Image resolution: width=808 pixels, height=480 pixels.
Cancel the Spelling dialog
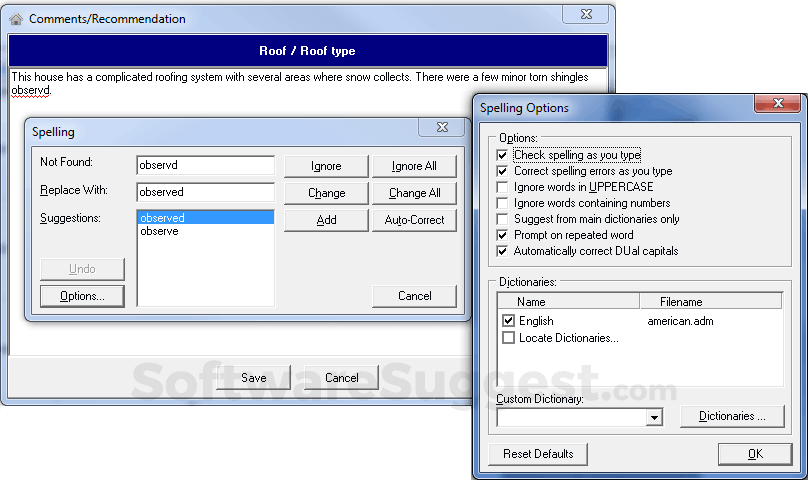pyautogui.click(x=414, y=296)
